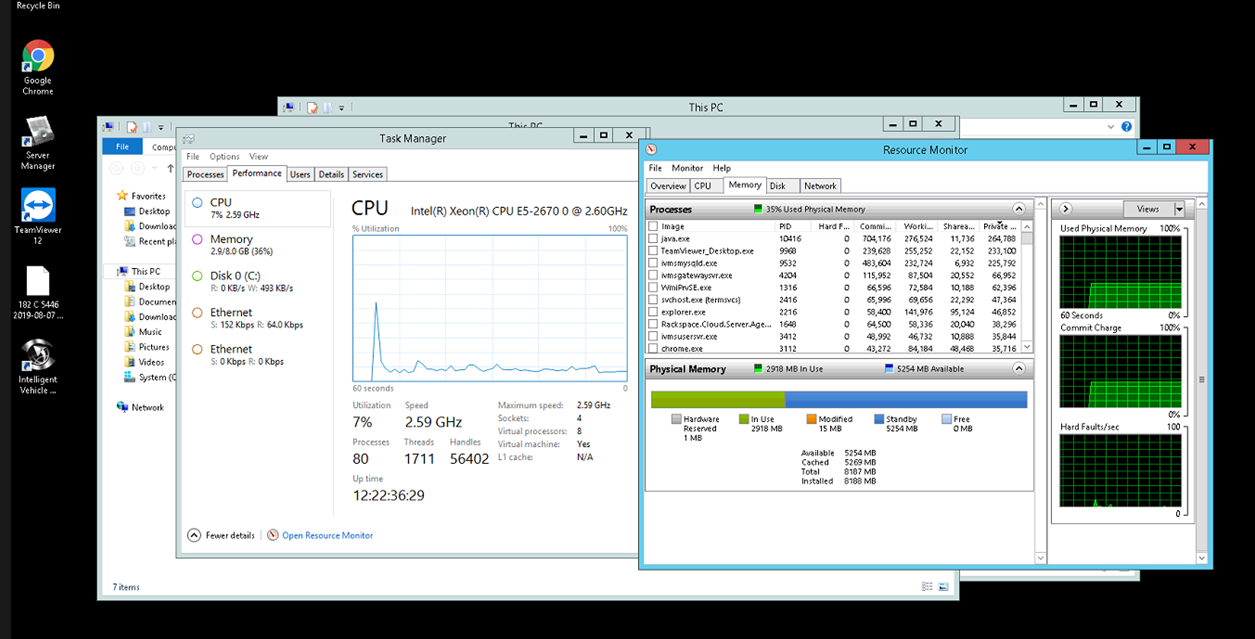Check the ivmsmysqld.exe checkbox
1255x639 pixels.
[x=653, y=263]
